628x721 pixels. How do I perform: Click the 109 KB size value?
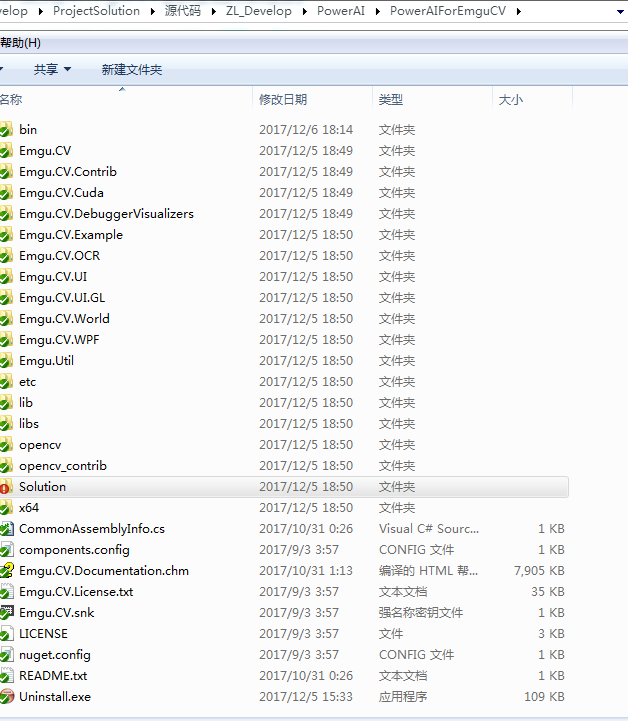pyautogui.click(x=544, y=697)
